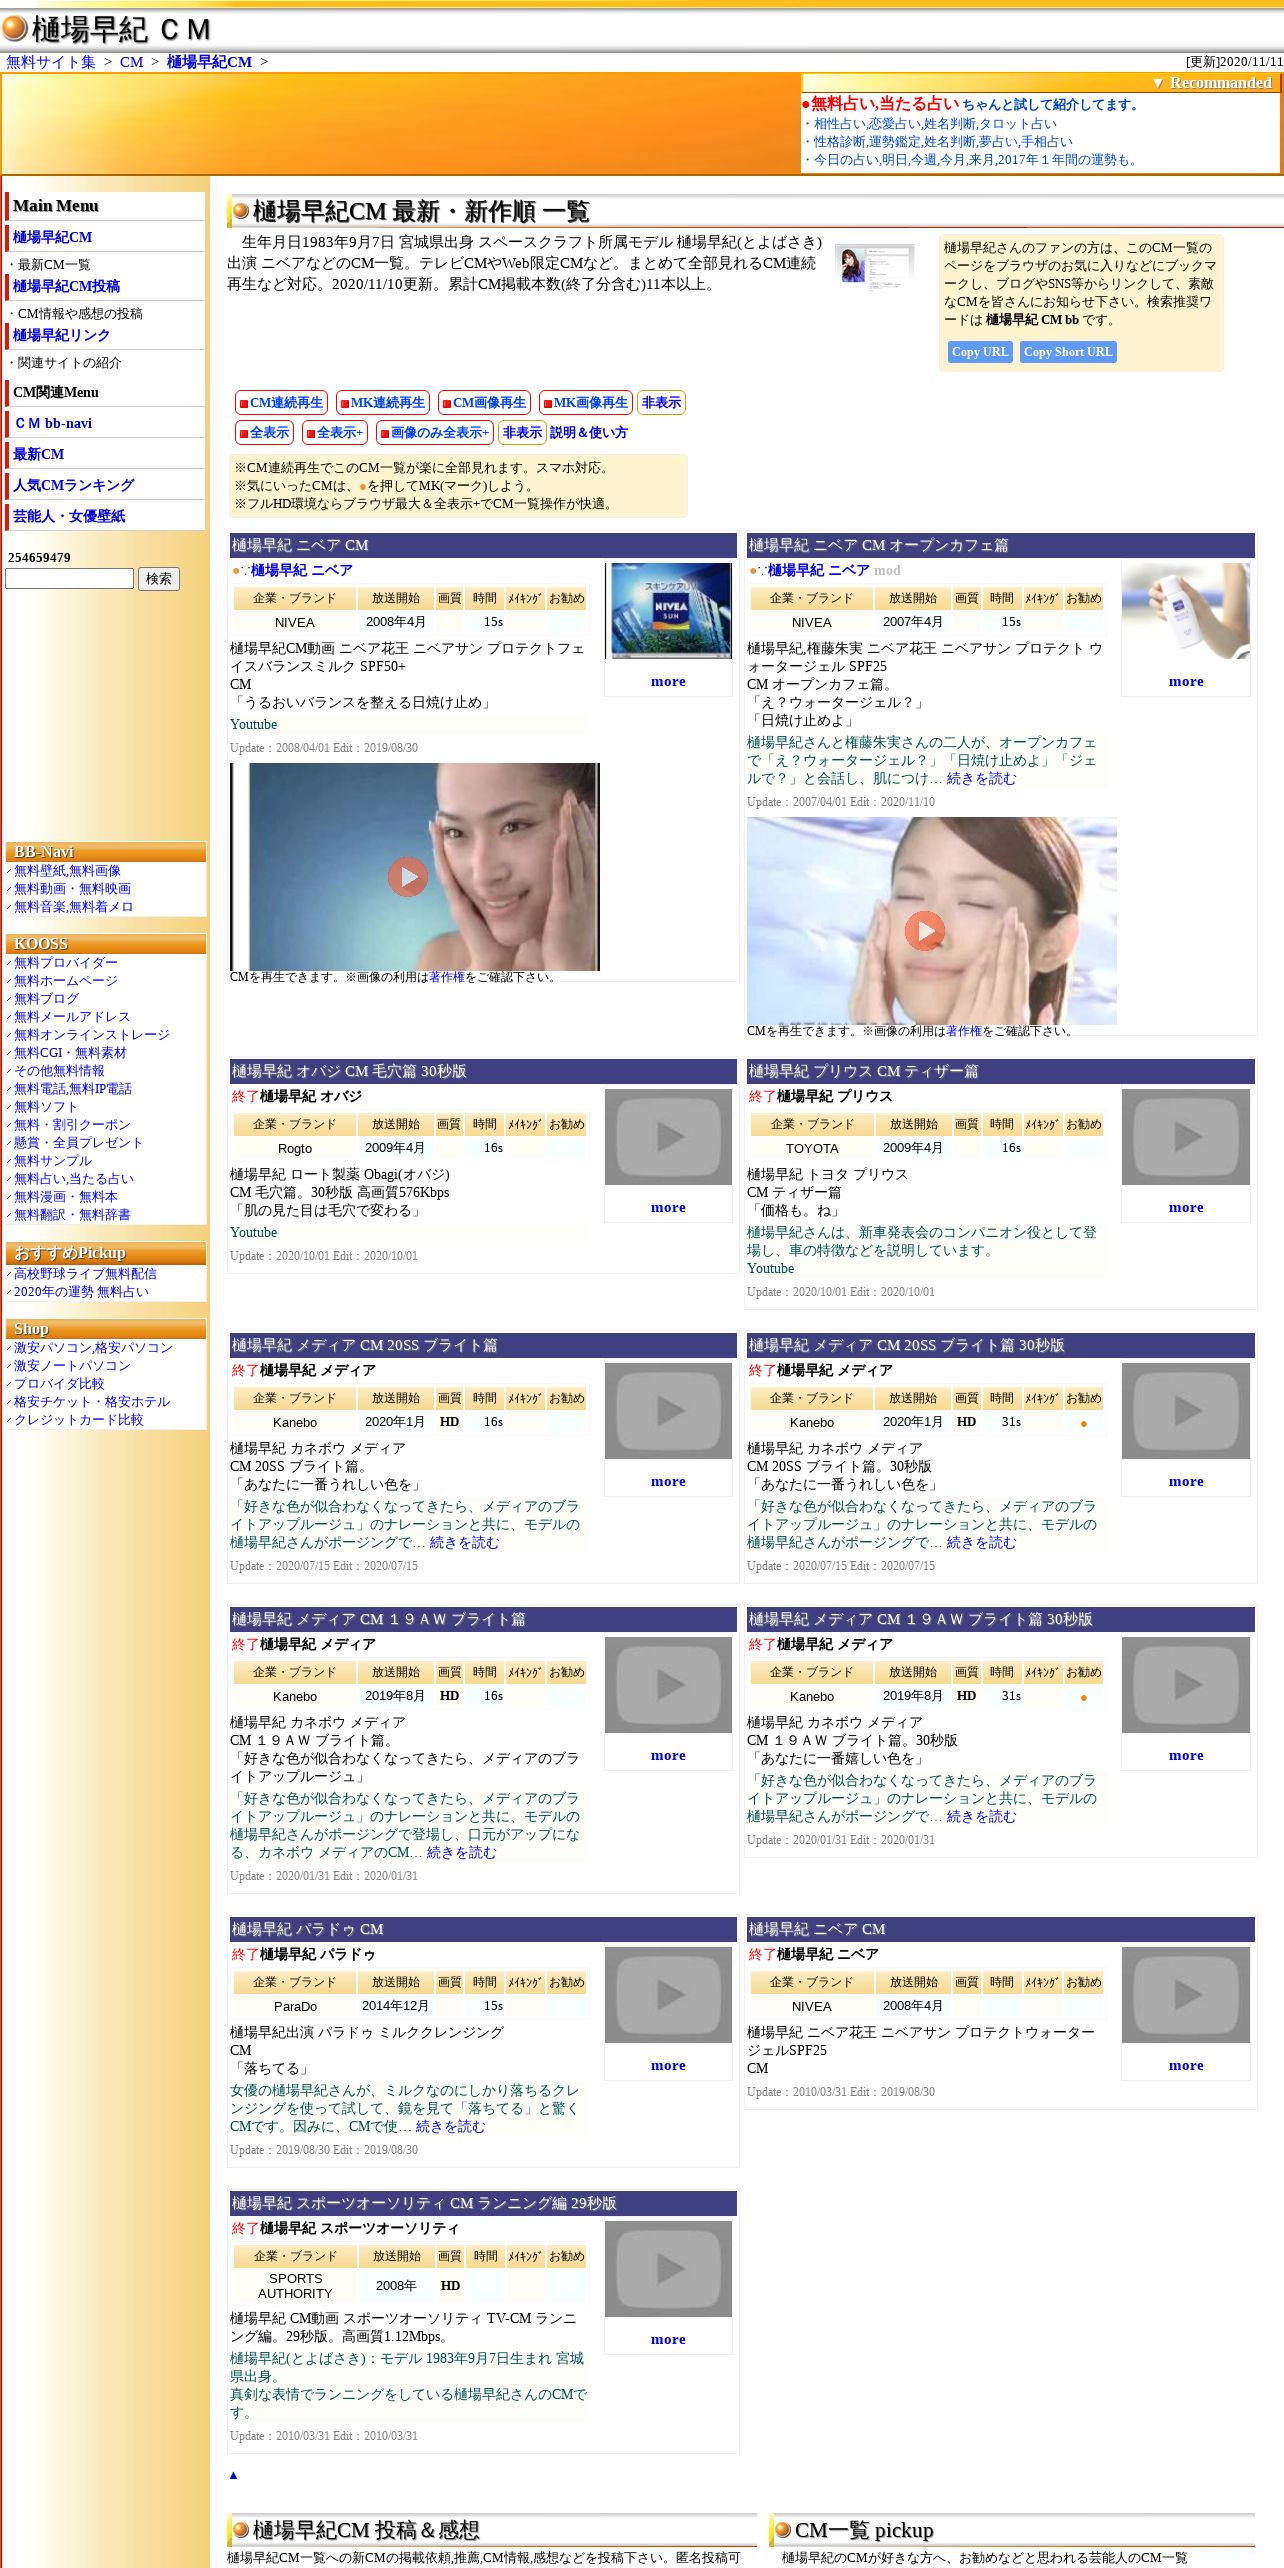Open 相性占い,恋愛占い banner link
The width and height of the screenshot is (1284, 2568).
pos(935,124)
